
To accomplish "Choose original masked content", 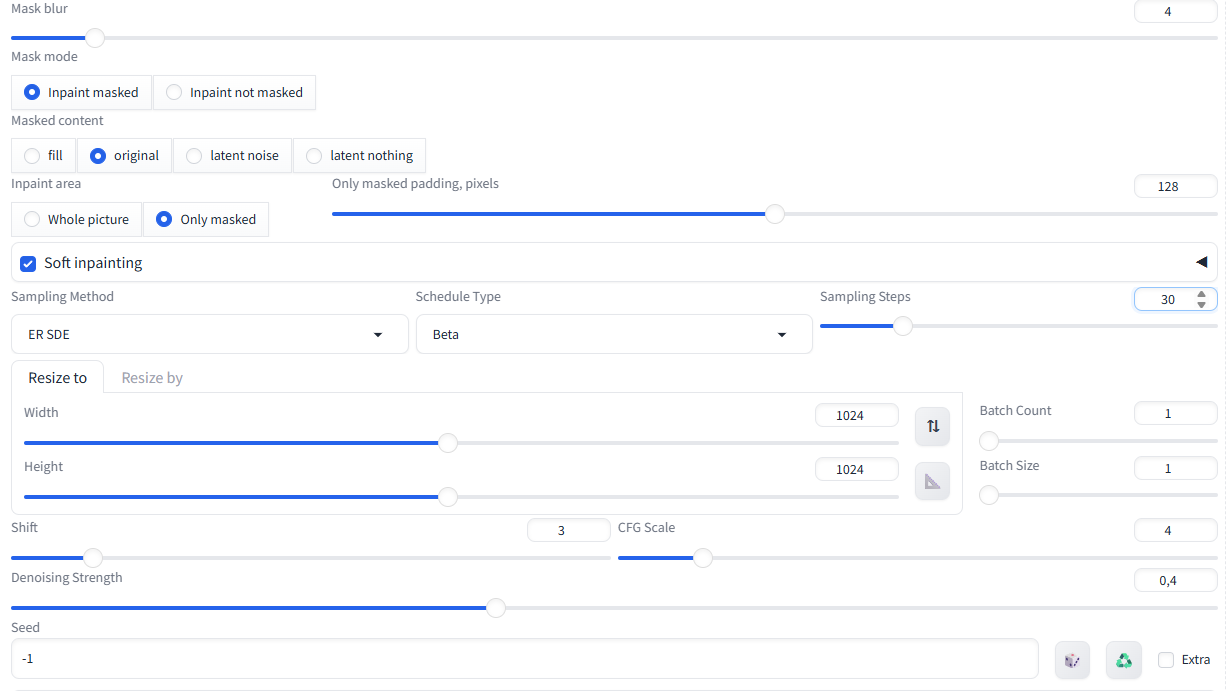I will tap(124, 155).
